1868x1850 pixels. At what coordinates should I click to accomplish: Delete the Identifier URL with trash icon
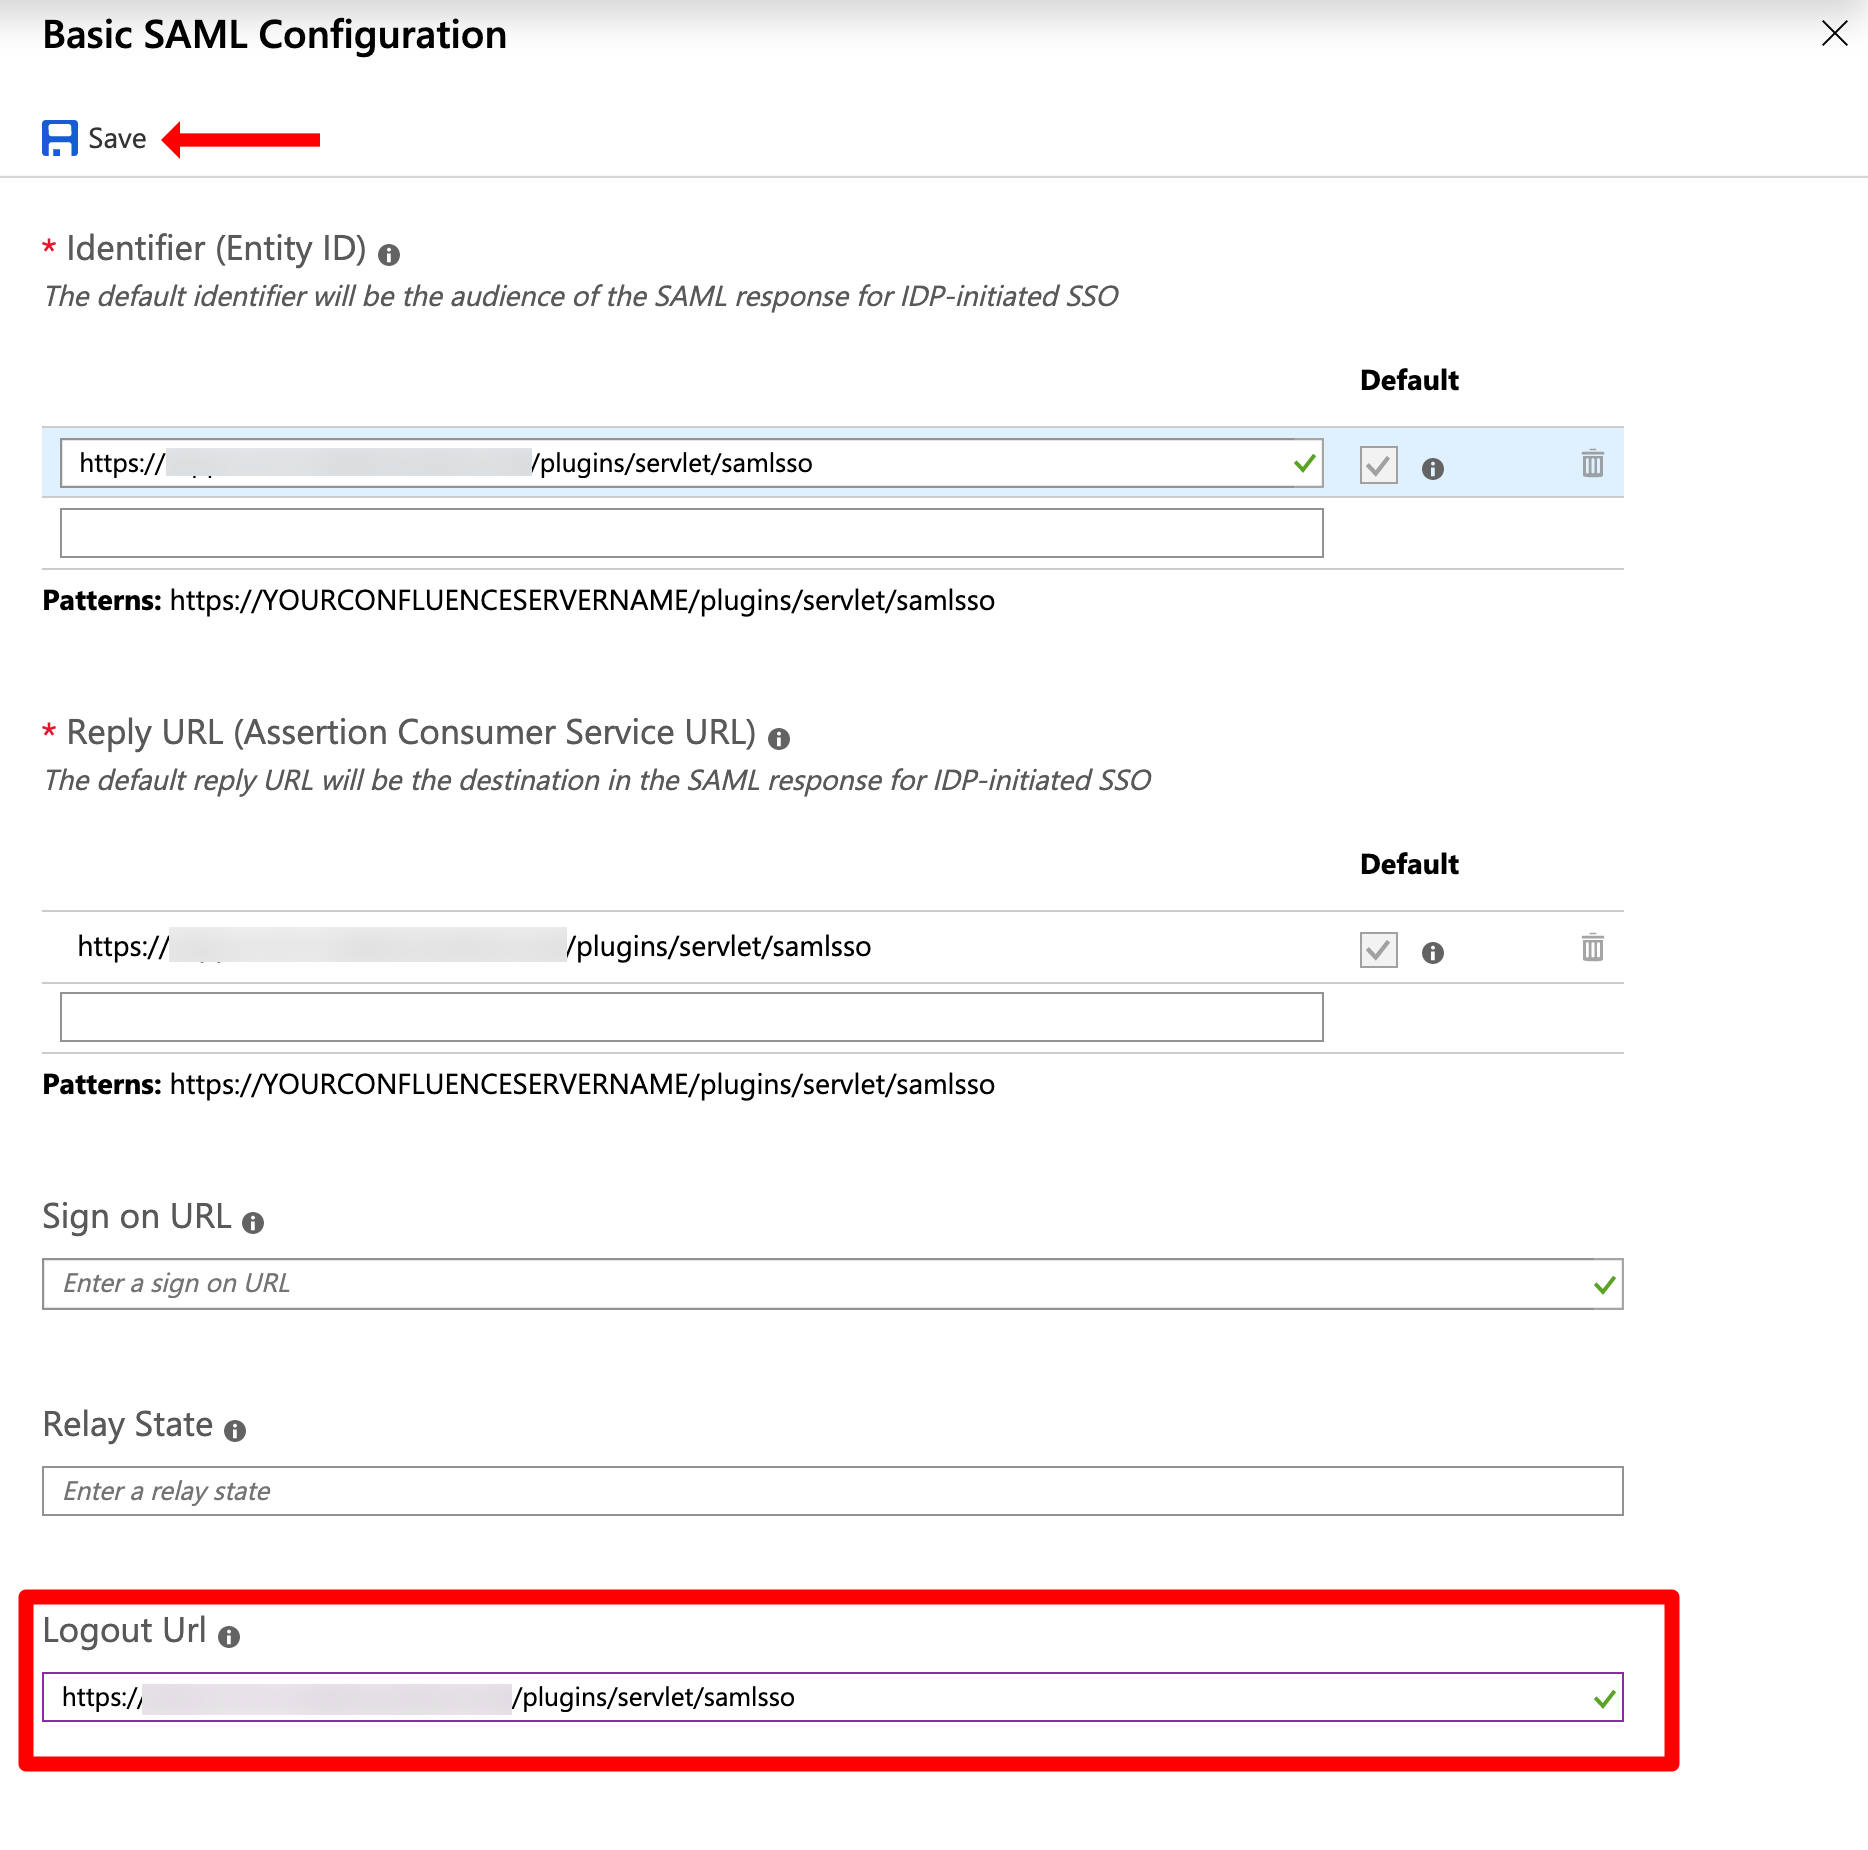click(x=1592, y=463)
